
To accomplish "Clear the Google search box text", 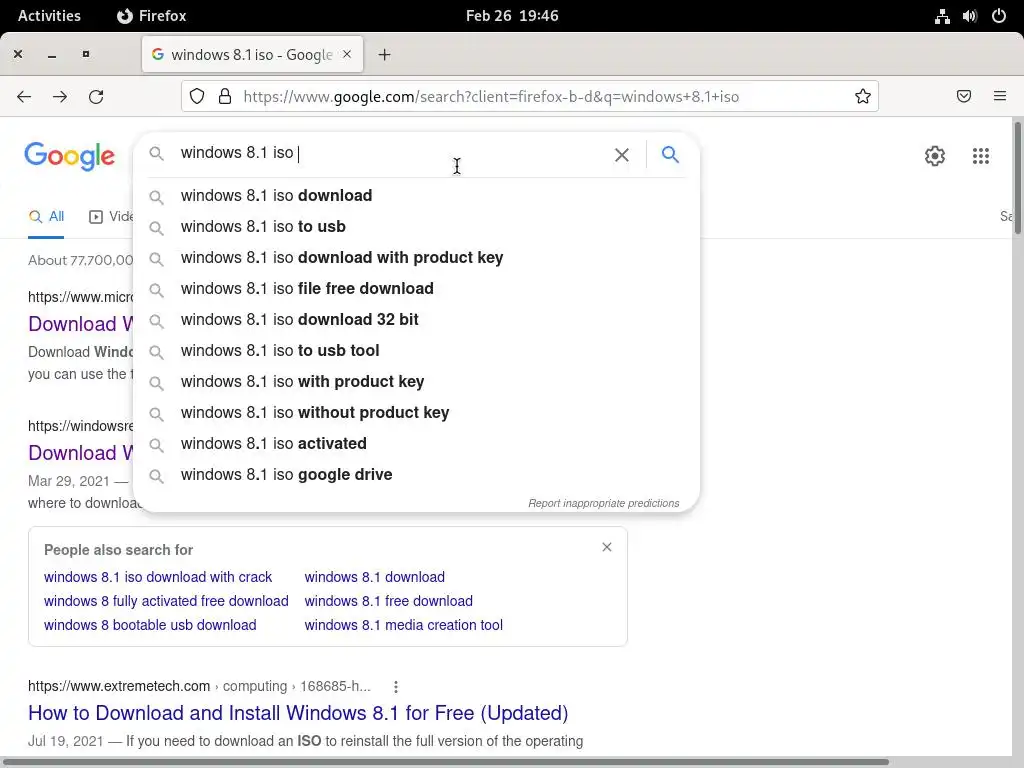I will 622,155.
